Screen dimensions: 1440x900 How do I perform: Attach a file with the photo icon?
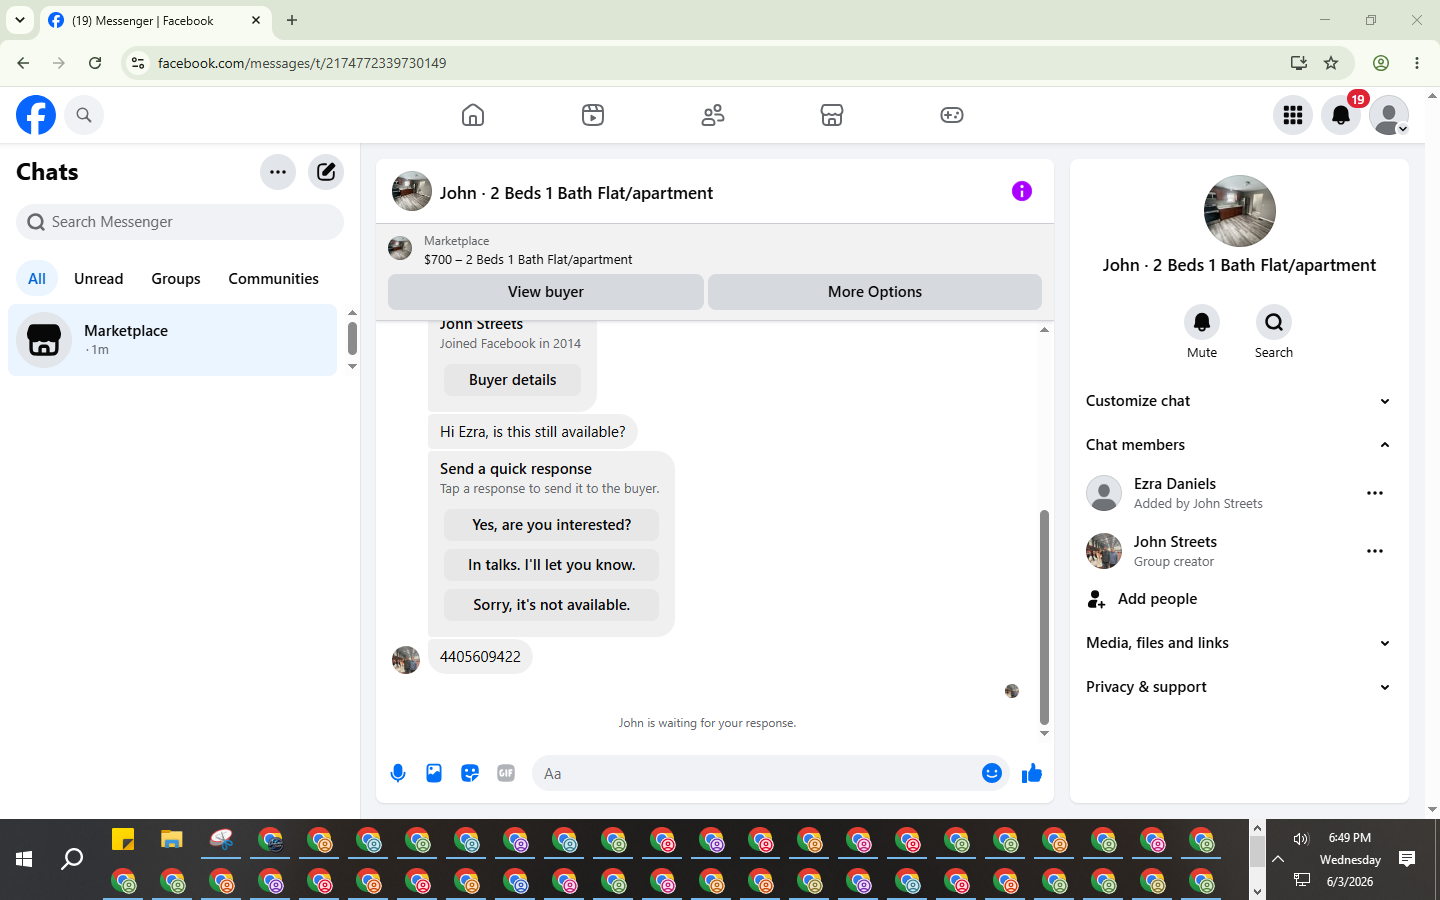click(434, 773)
